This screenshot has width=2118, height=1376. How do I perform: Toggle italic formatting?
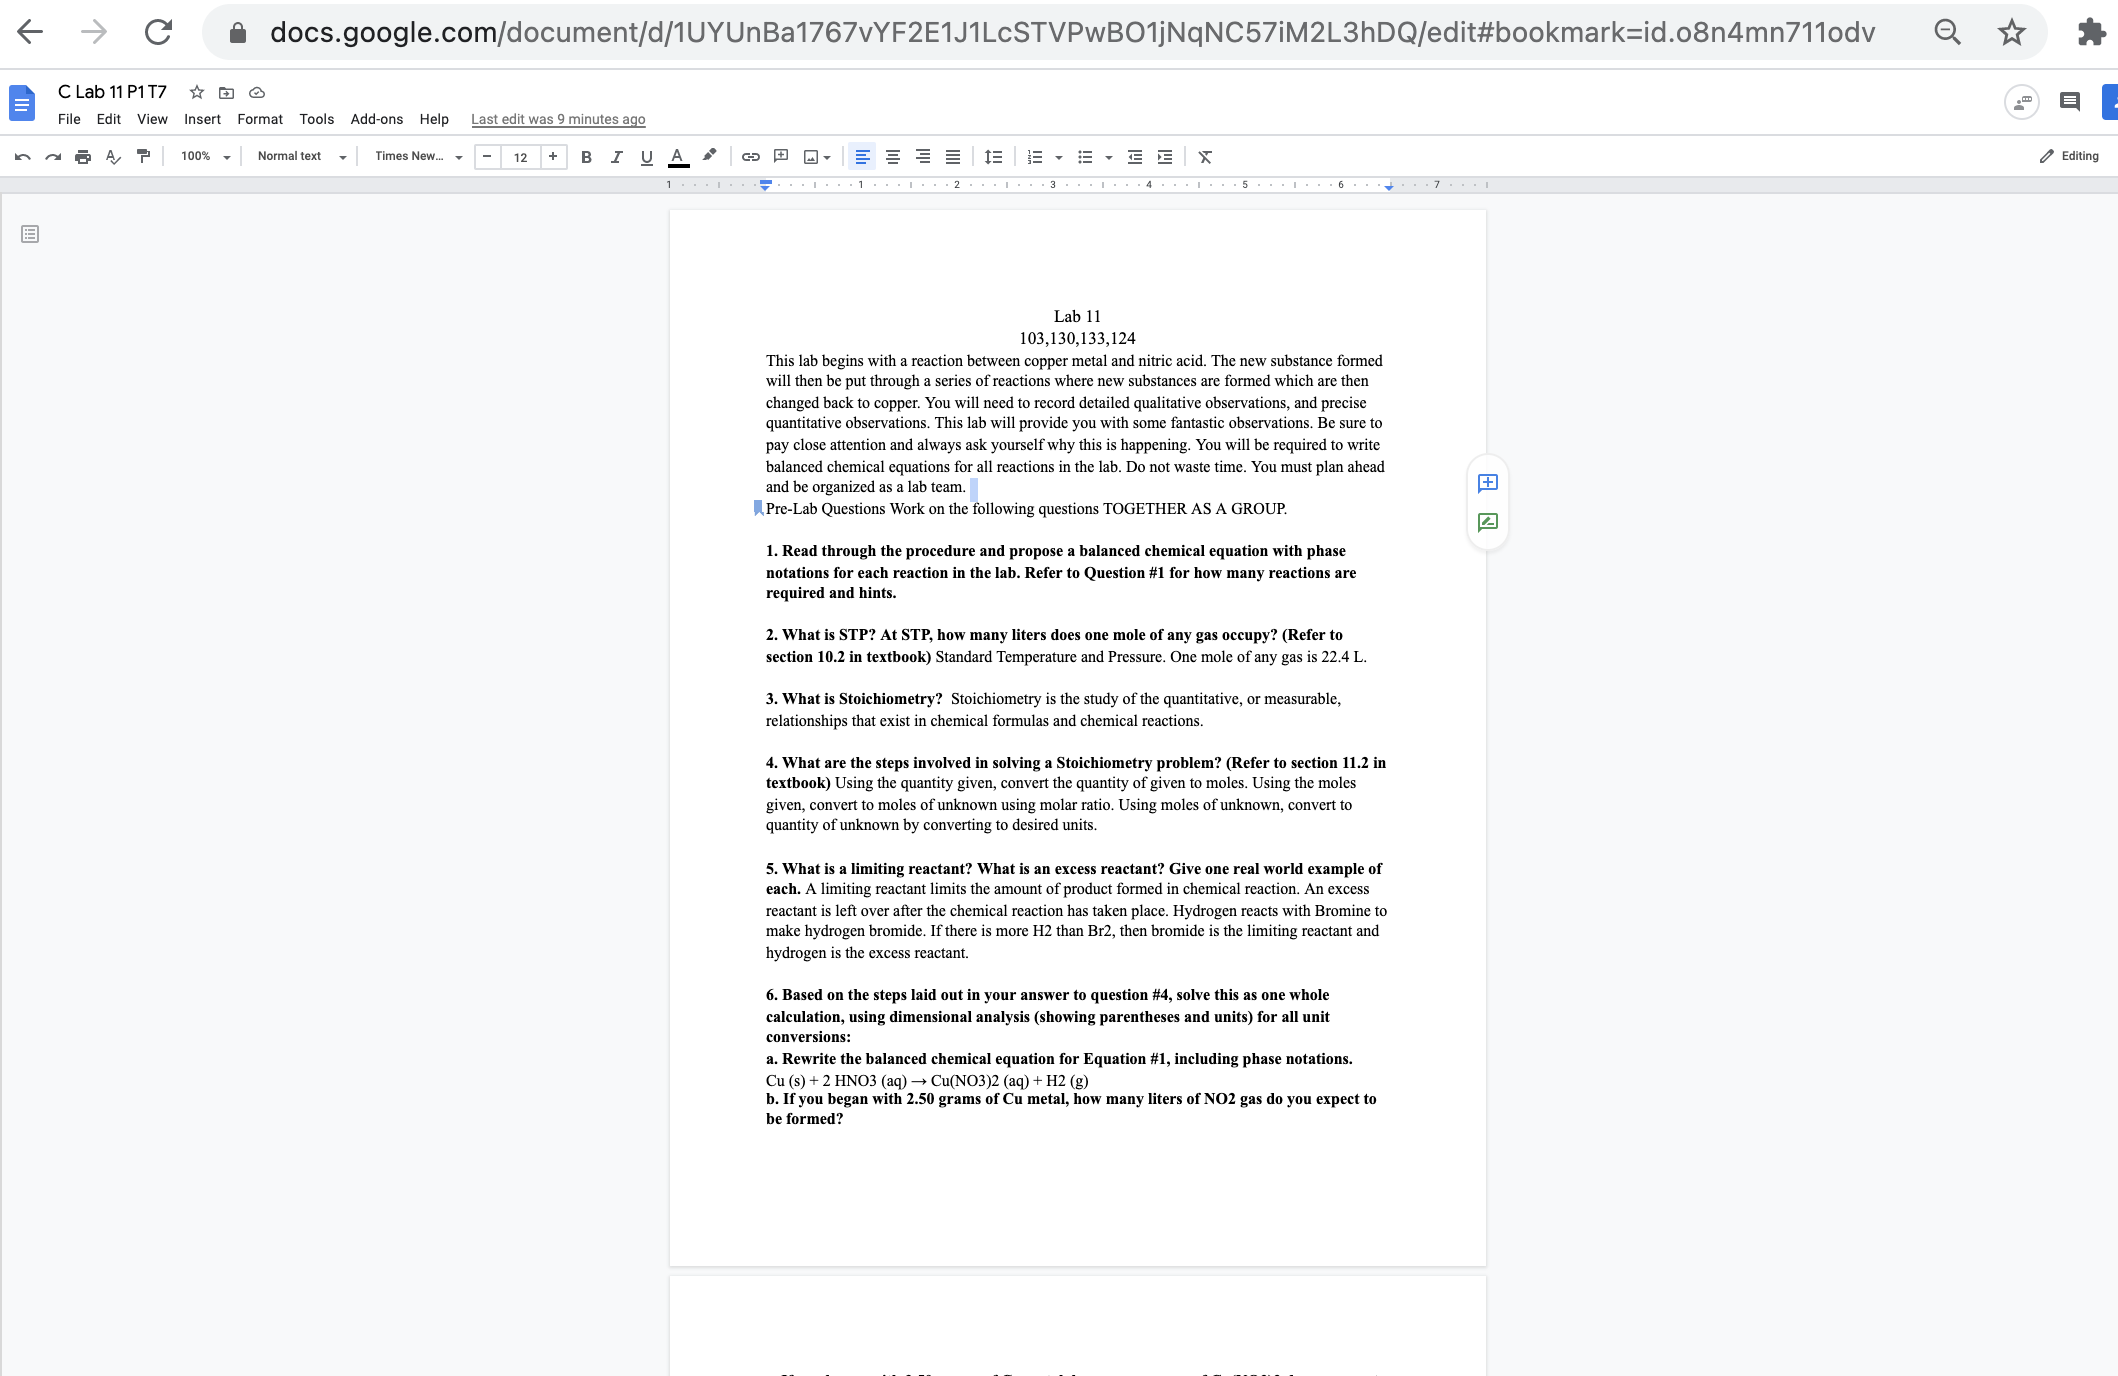tap(616, 157)
